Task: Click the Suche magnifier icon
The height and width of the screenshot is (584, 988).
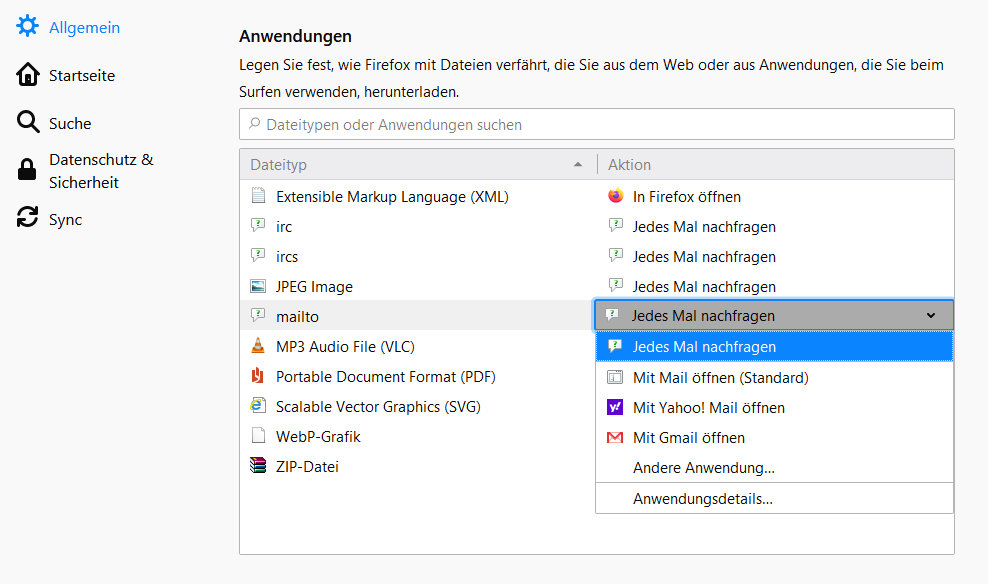Action: (27, 123)
